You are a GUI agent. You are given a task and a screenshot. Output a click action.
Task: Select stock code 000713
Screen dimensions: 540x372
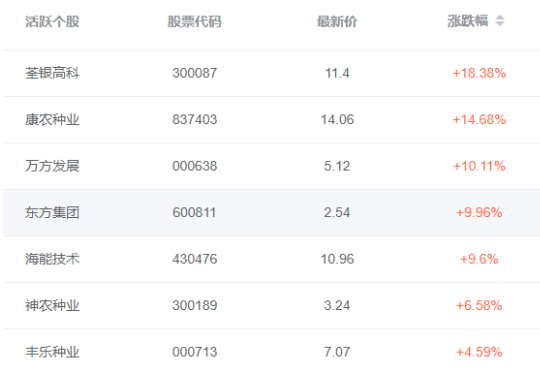[195, 352]
